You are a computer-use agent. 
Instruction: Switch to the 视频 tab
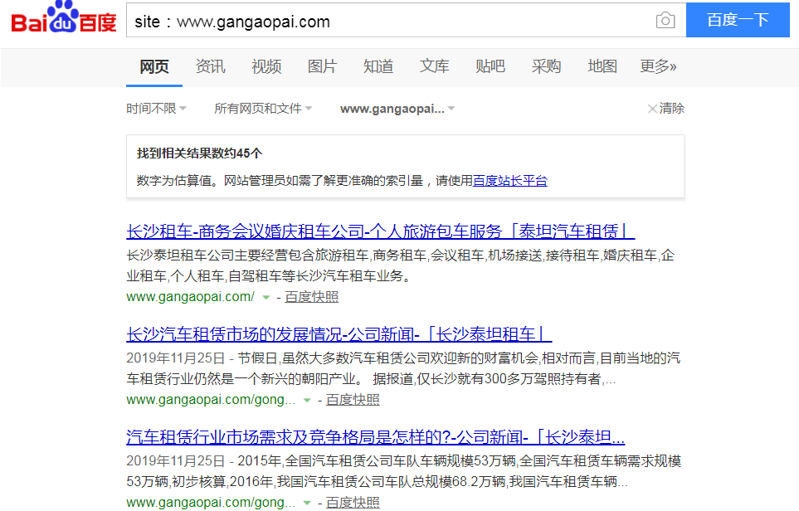pyautogui.click(x=266, y=67)
